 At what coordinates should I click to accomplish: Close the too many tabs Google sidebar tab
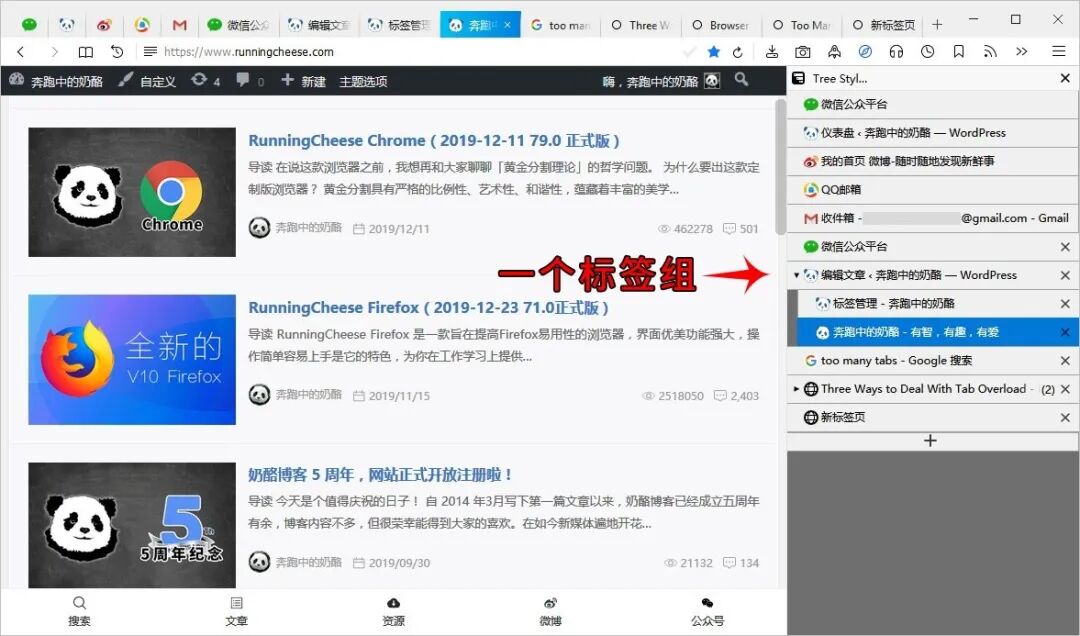(1065, 360)
